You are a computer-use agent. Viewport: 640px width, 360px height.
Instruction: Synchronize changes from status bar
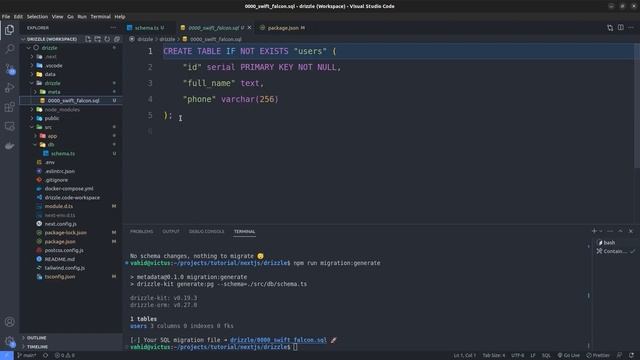(46, 356)
